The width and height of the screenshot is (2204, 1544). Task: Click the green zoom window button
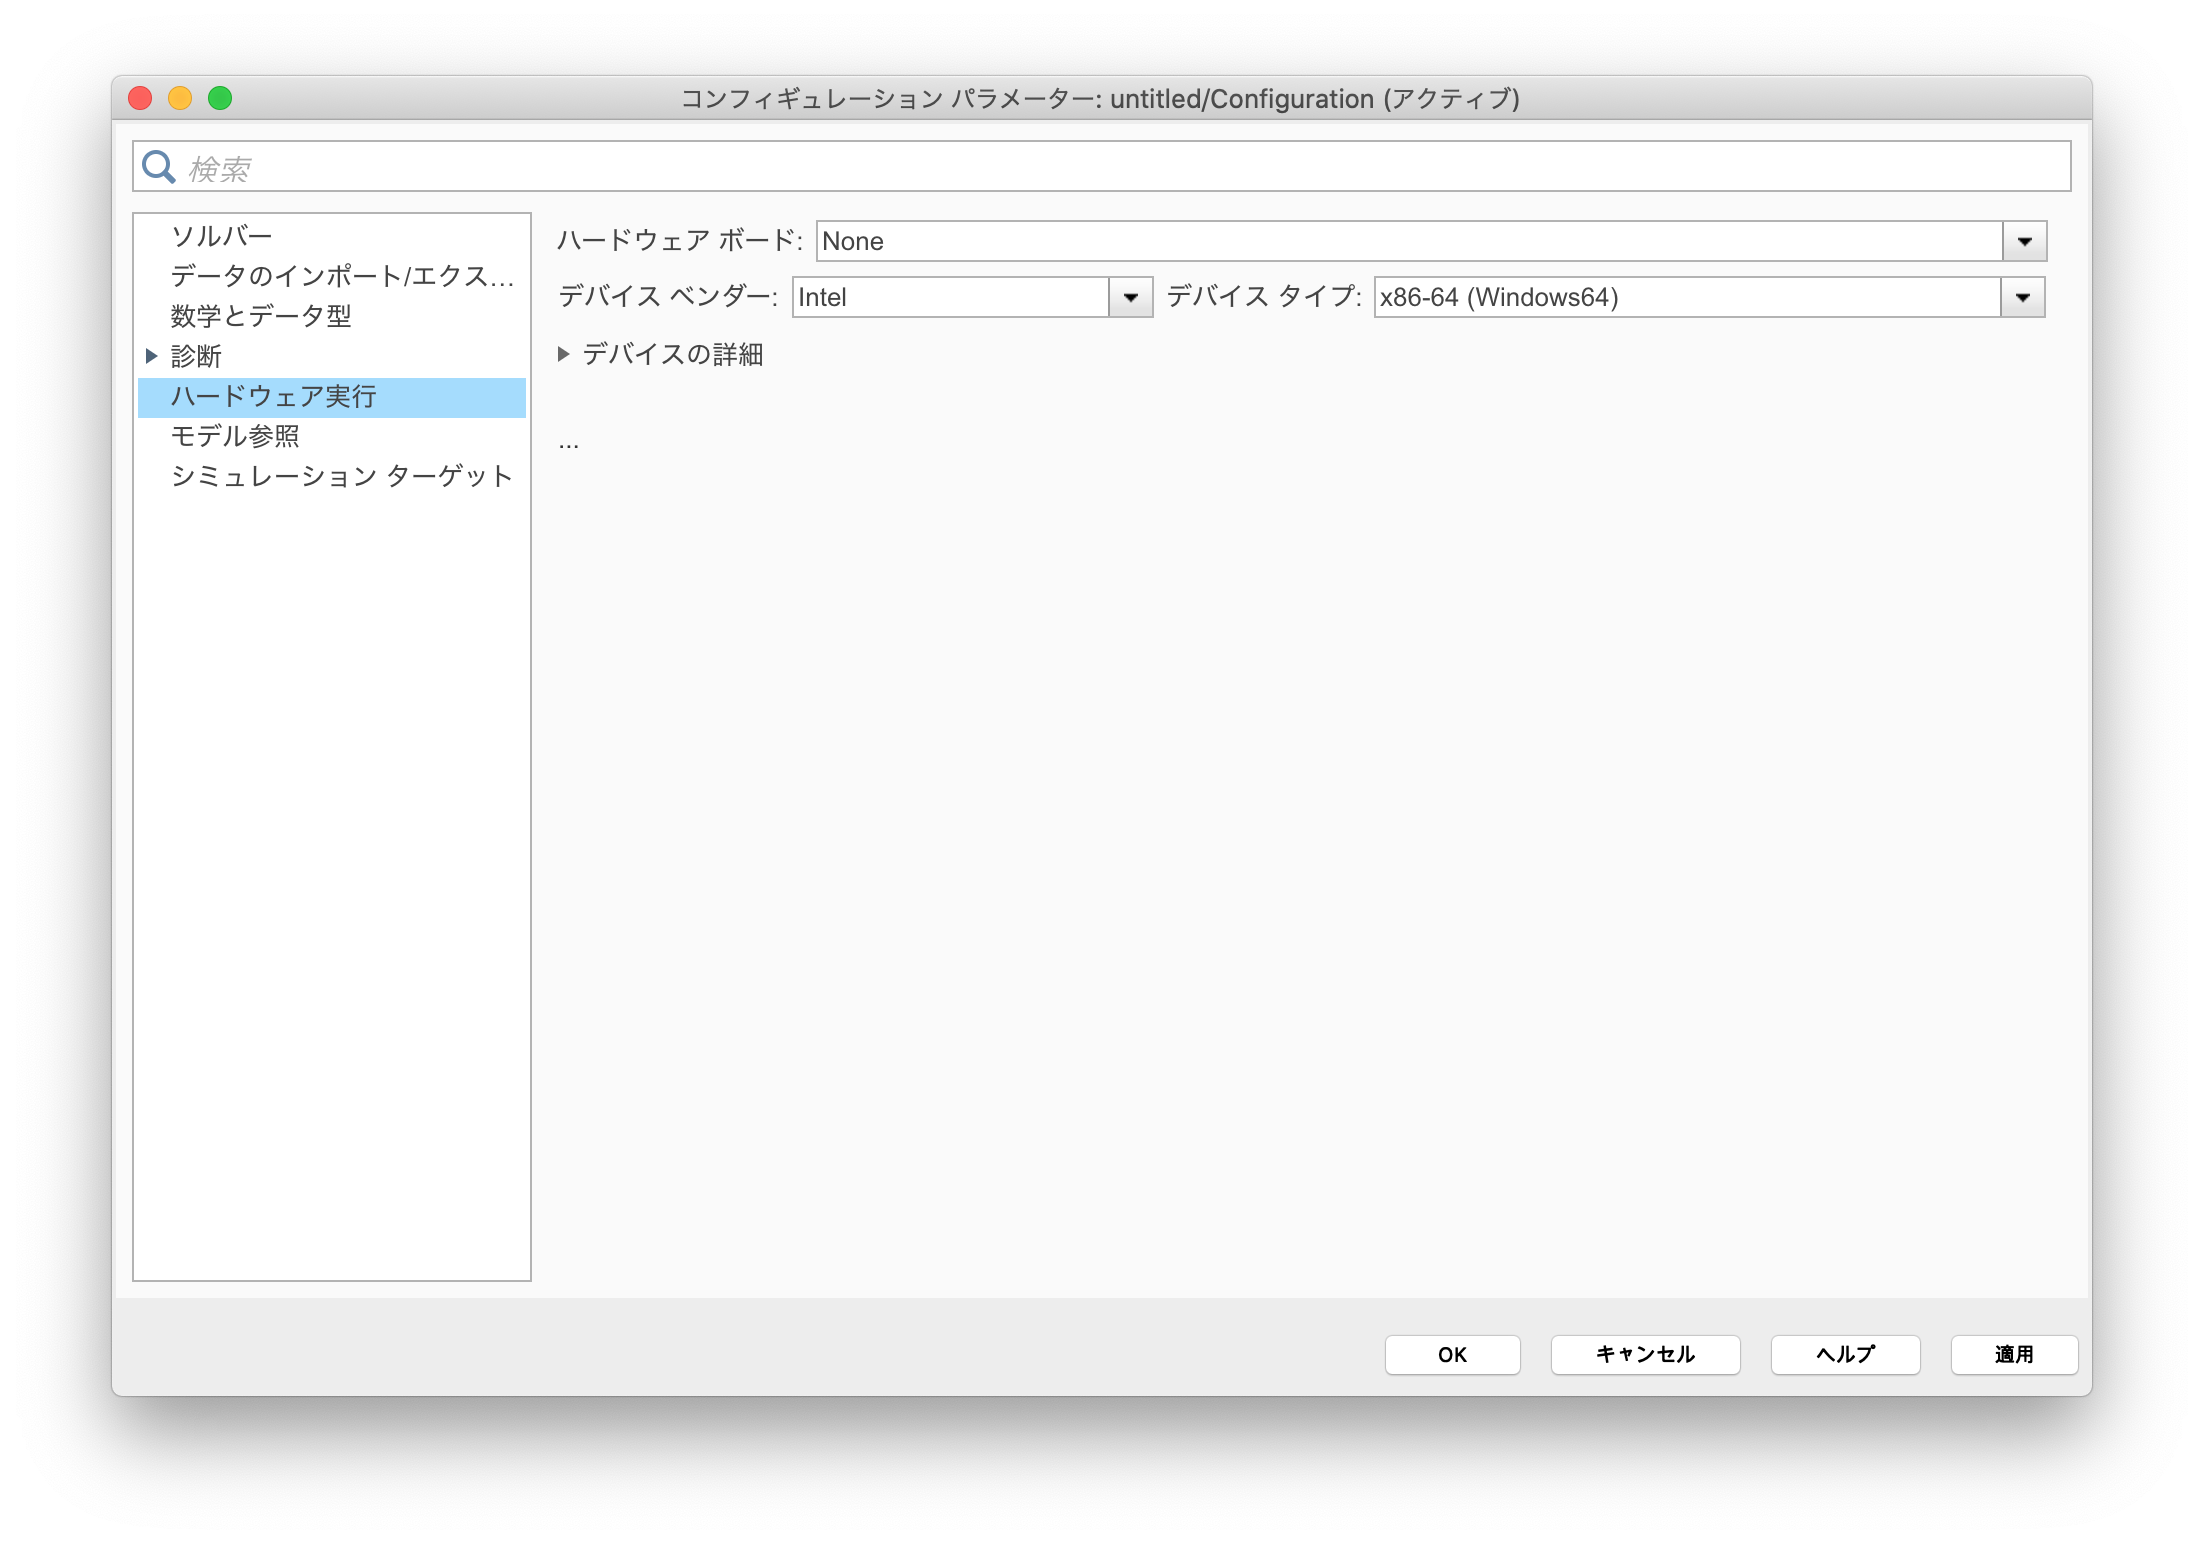pyautogui.click(x=220, y=98)
